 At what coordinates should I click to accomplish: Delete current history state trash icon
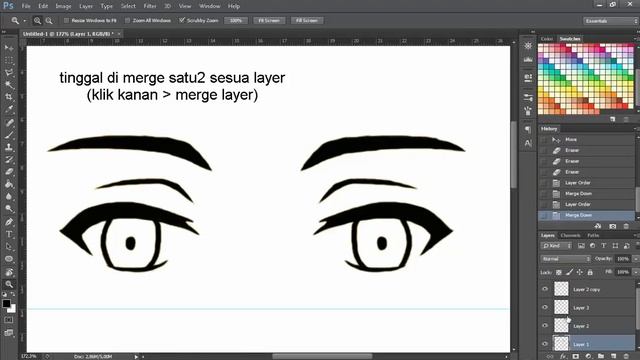pos(626,226)
